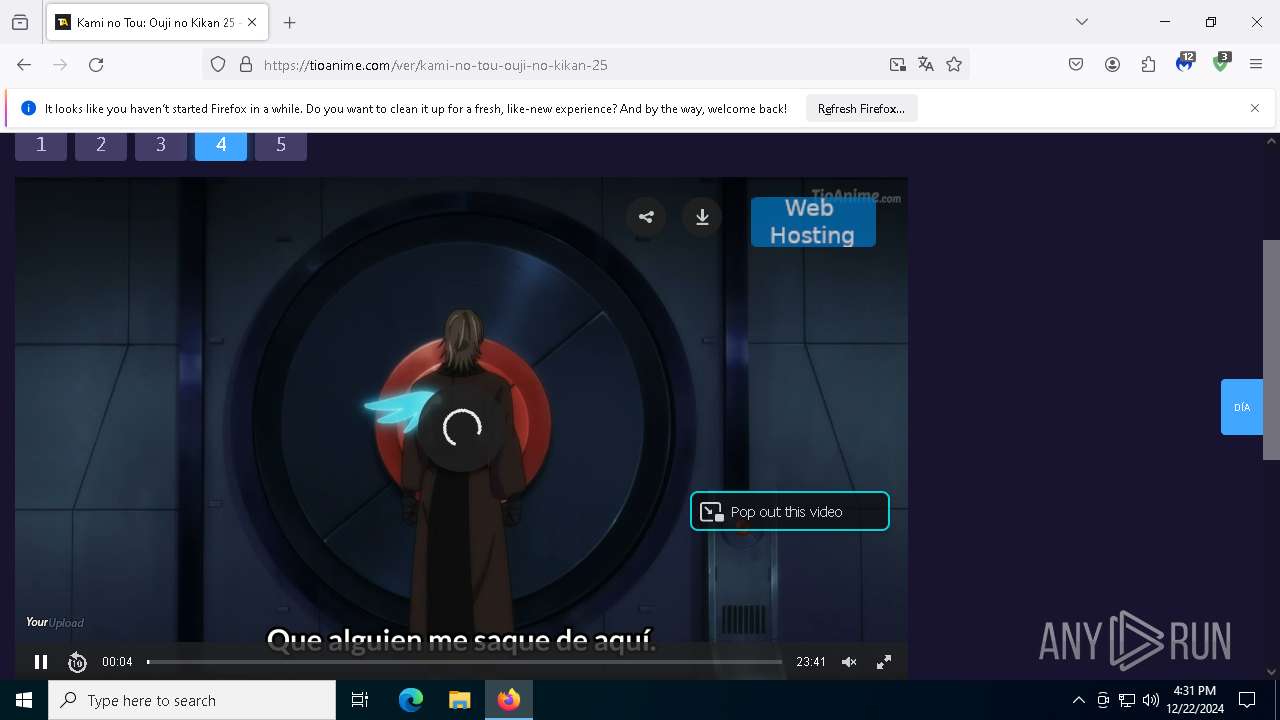Show hidden system tray icons
1280x720 pixels.
pyautogui.click(x=1078, y=700)
